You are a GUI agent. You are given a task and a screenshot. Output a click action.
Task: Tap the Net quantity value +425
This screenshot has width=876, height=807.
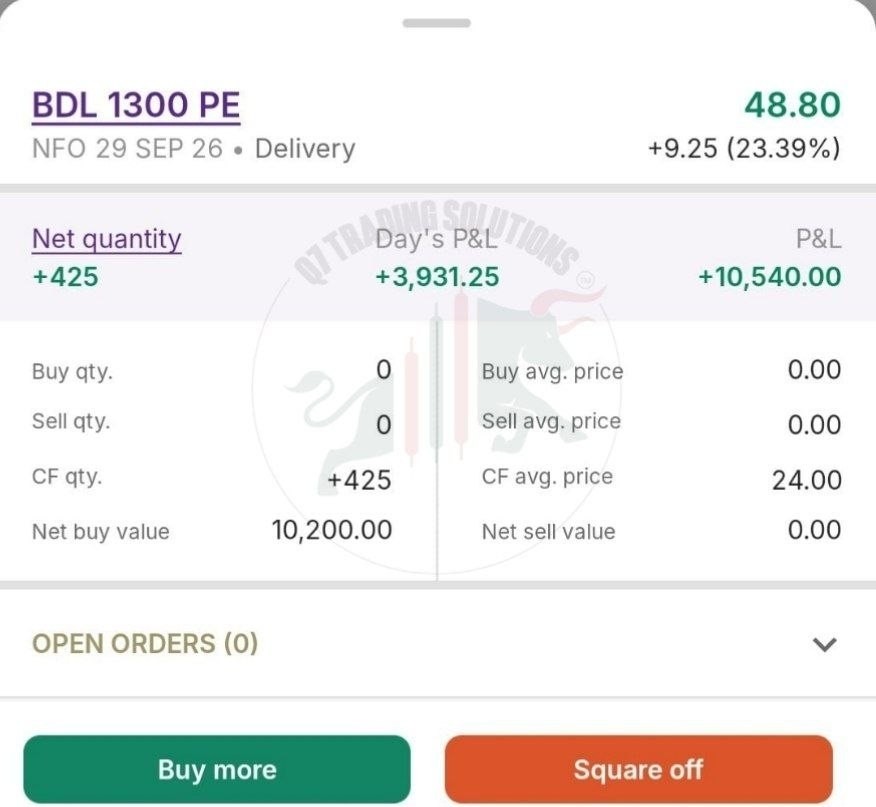click(x=65, y=277)
